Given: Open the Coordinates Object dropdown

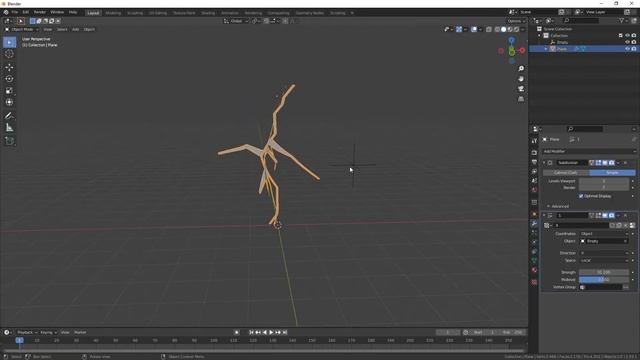Looking at the screenshot, I should (x=604, y=234).
